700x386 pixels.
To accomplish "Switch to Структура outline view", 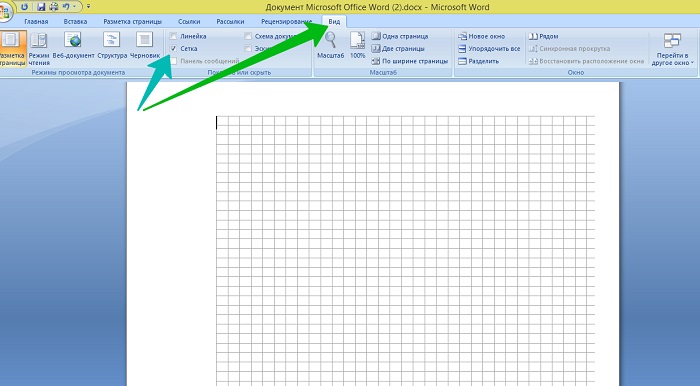I will [x=112, y=46].
